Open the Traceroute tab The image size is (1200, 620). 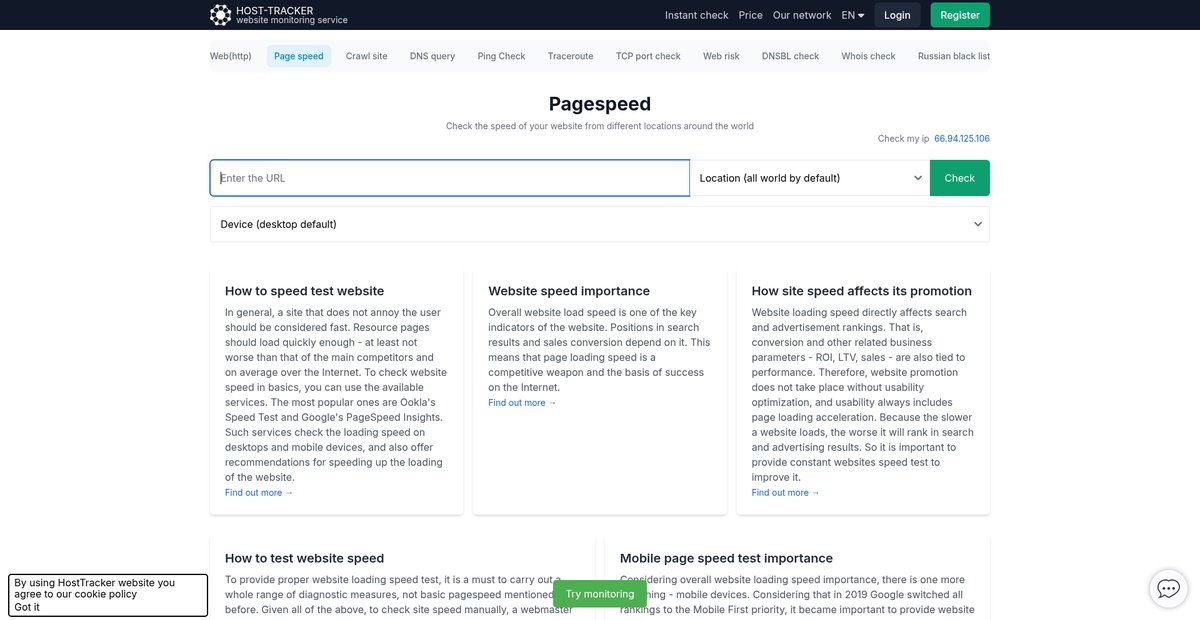(571, 56)
